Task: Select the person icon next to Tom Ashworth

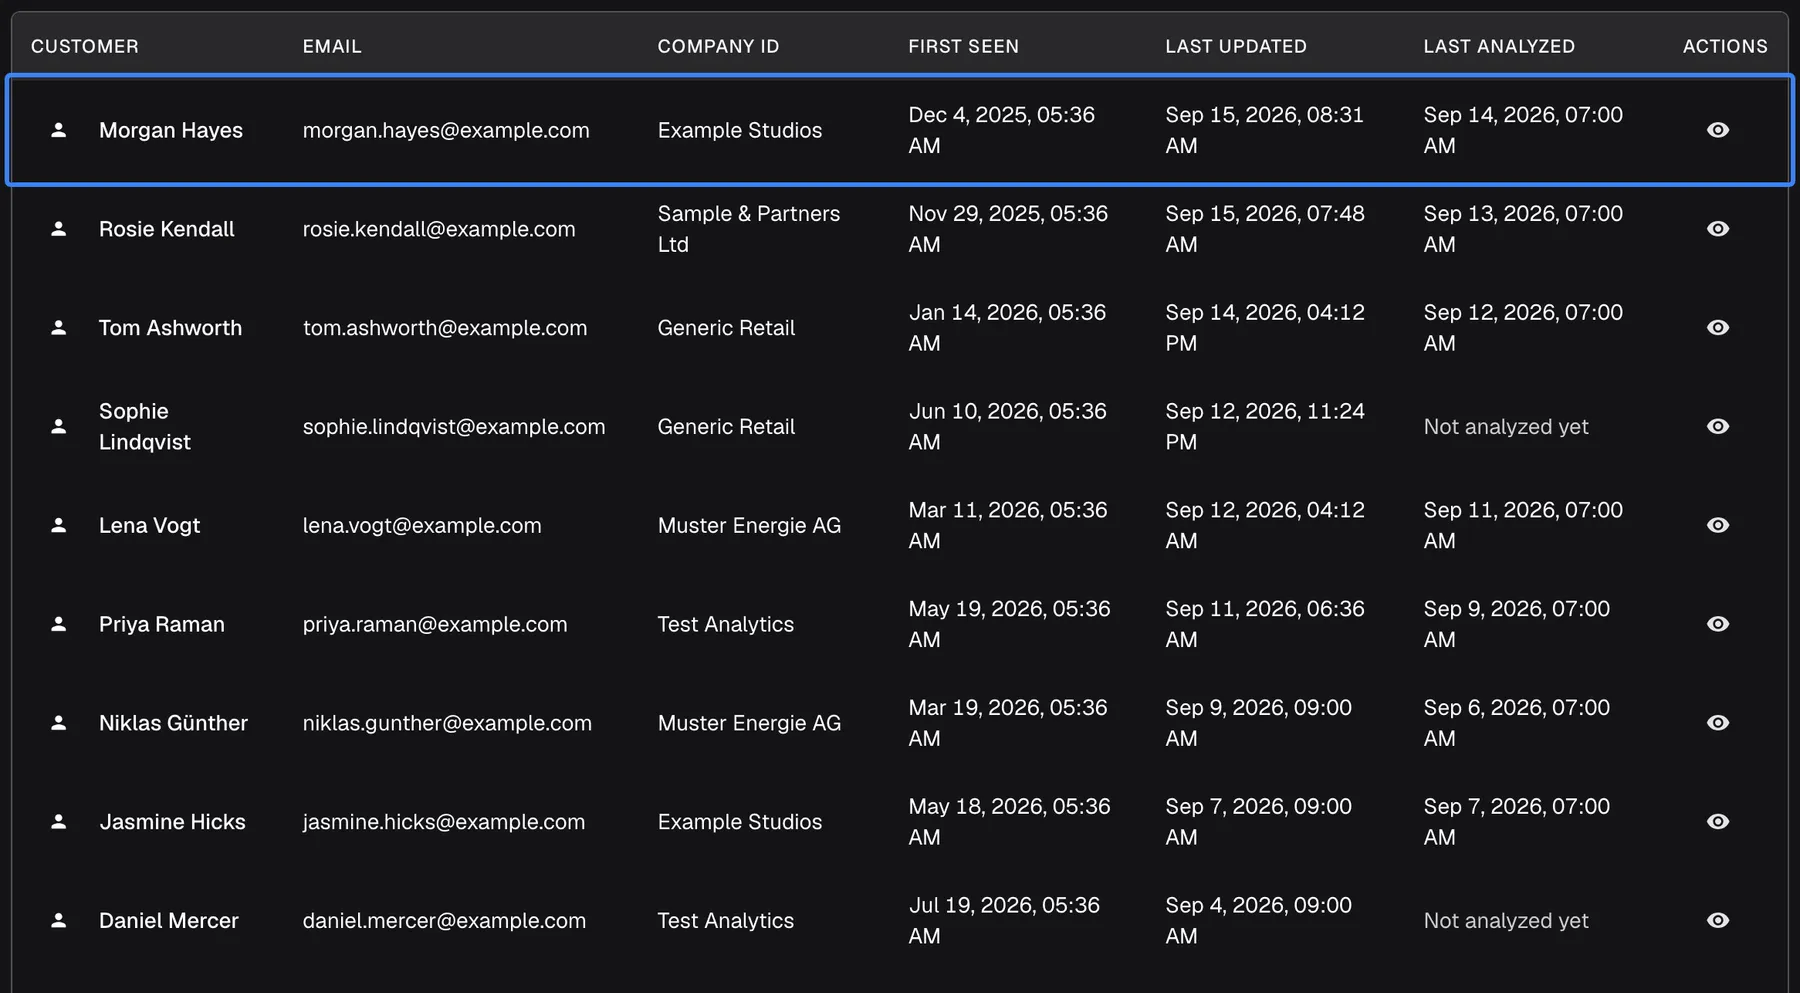Action: tap(59, 328)
